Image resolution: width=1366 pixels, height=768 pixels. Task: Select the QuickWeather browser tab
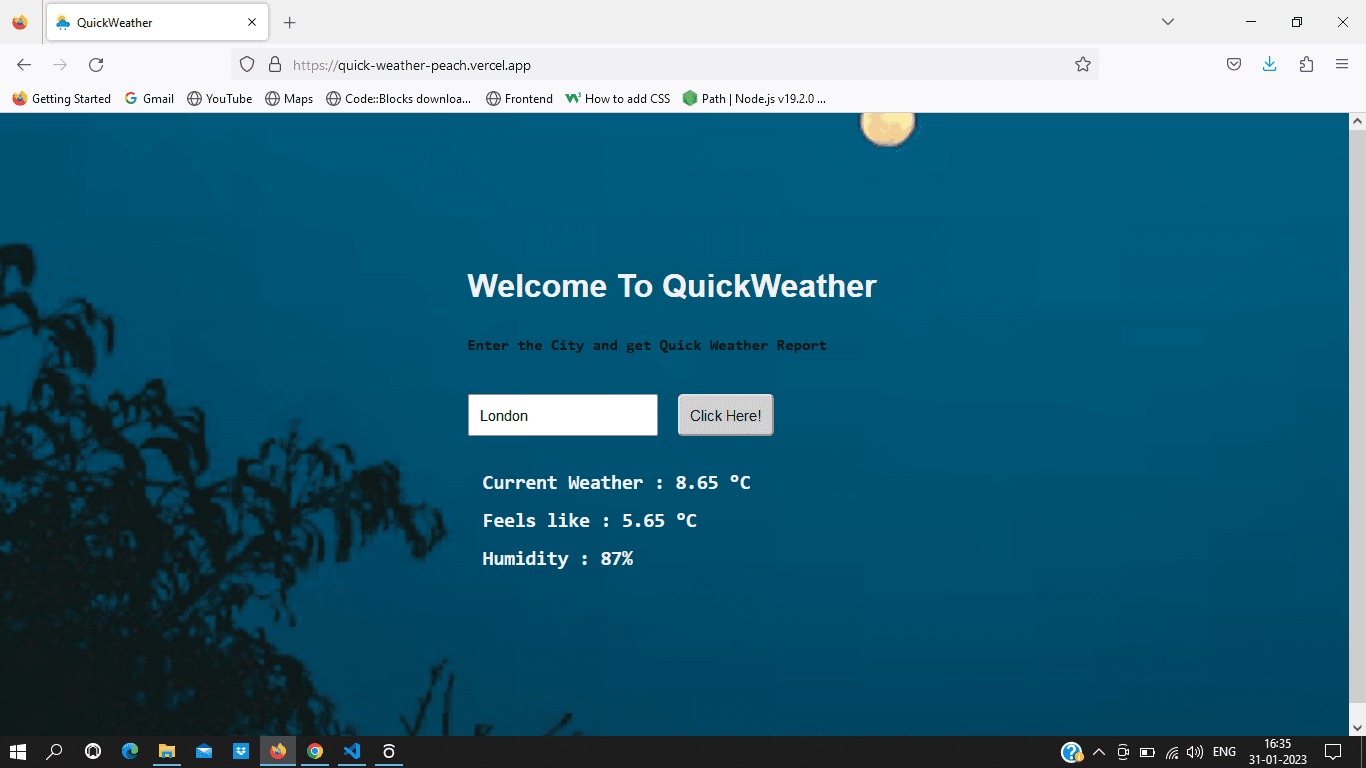coord(150,22)
